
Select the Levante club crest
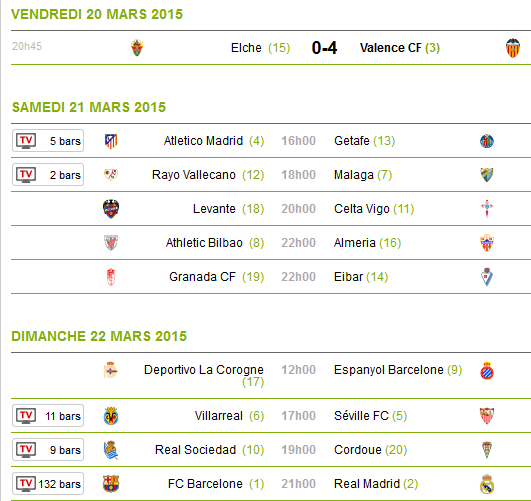pyautogui.click(x=111, y=209)
